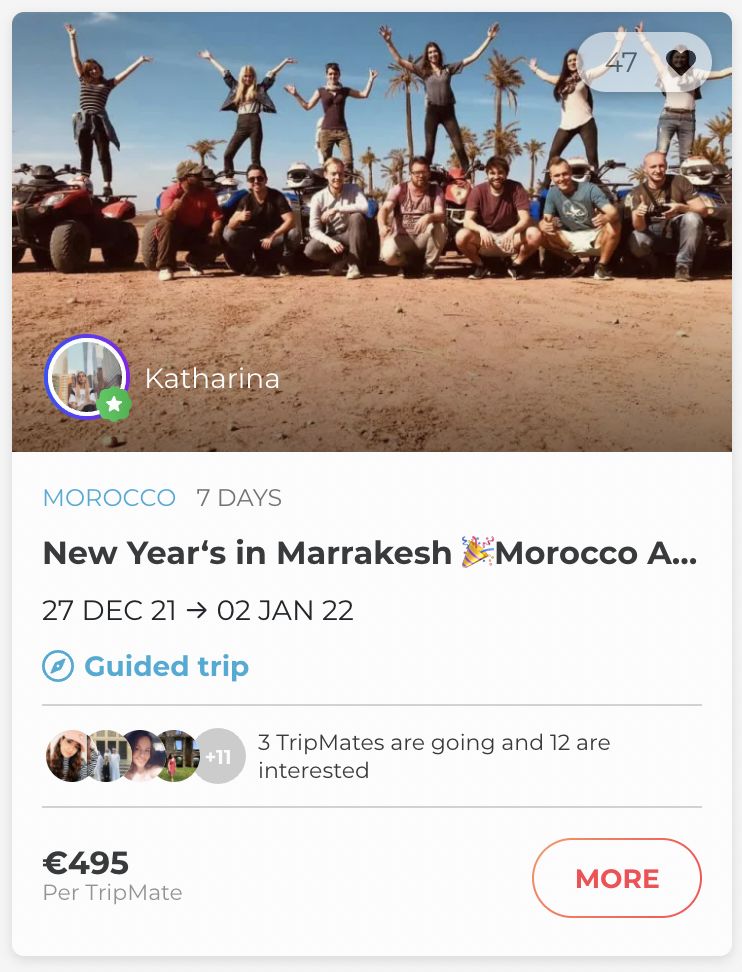The width and height of the screenshot is (742, 972).
Task: Open TripMate avatar with striped shirt
Action: [x=68, y=756]
